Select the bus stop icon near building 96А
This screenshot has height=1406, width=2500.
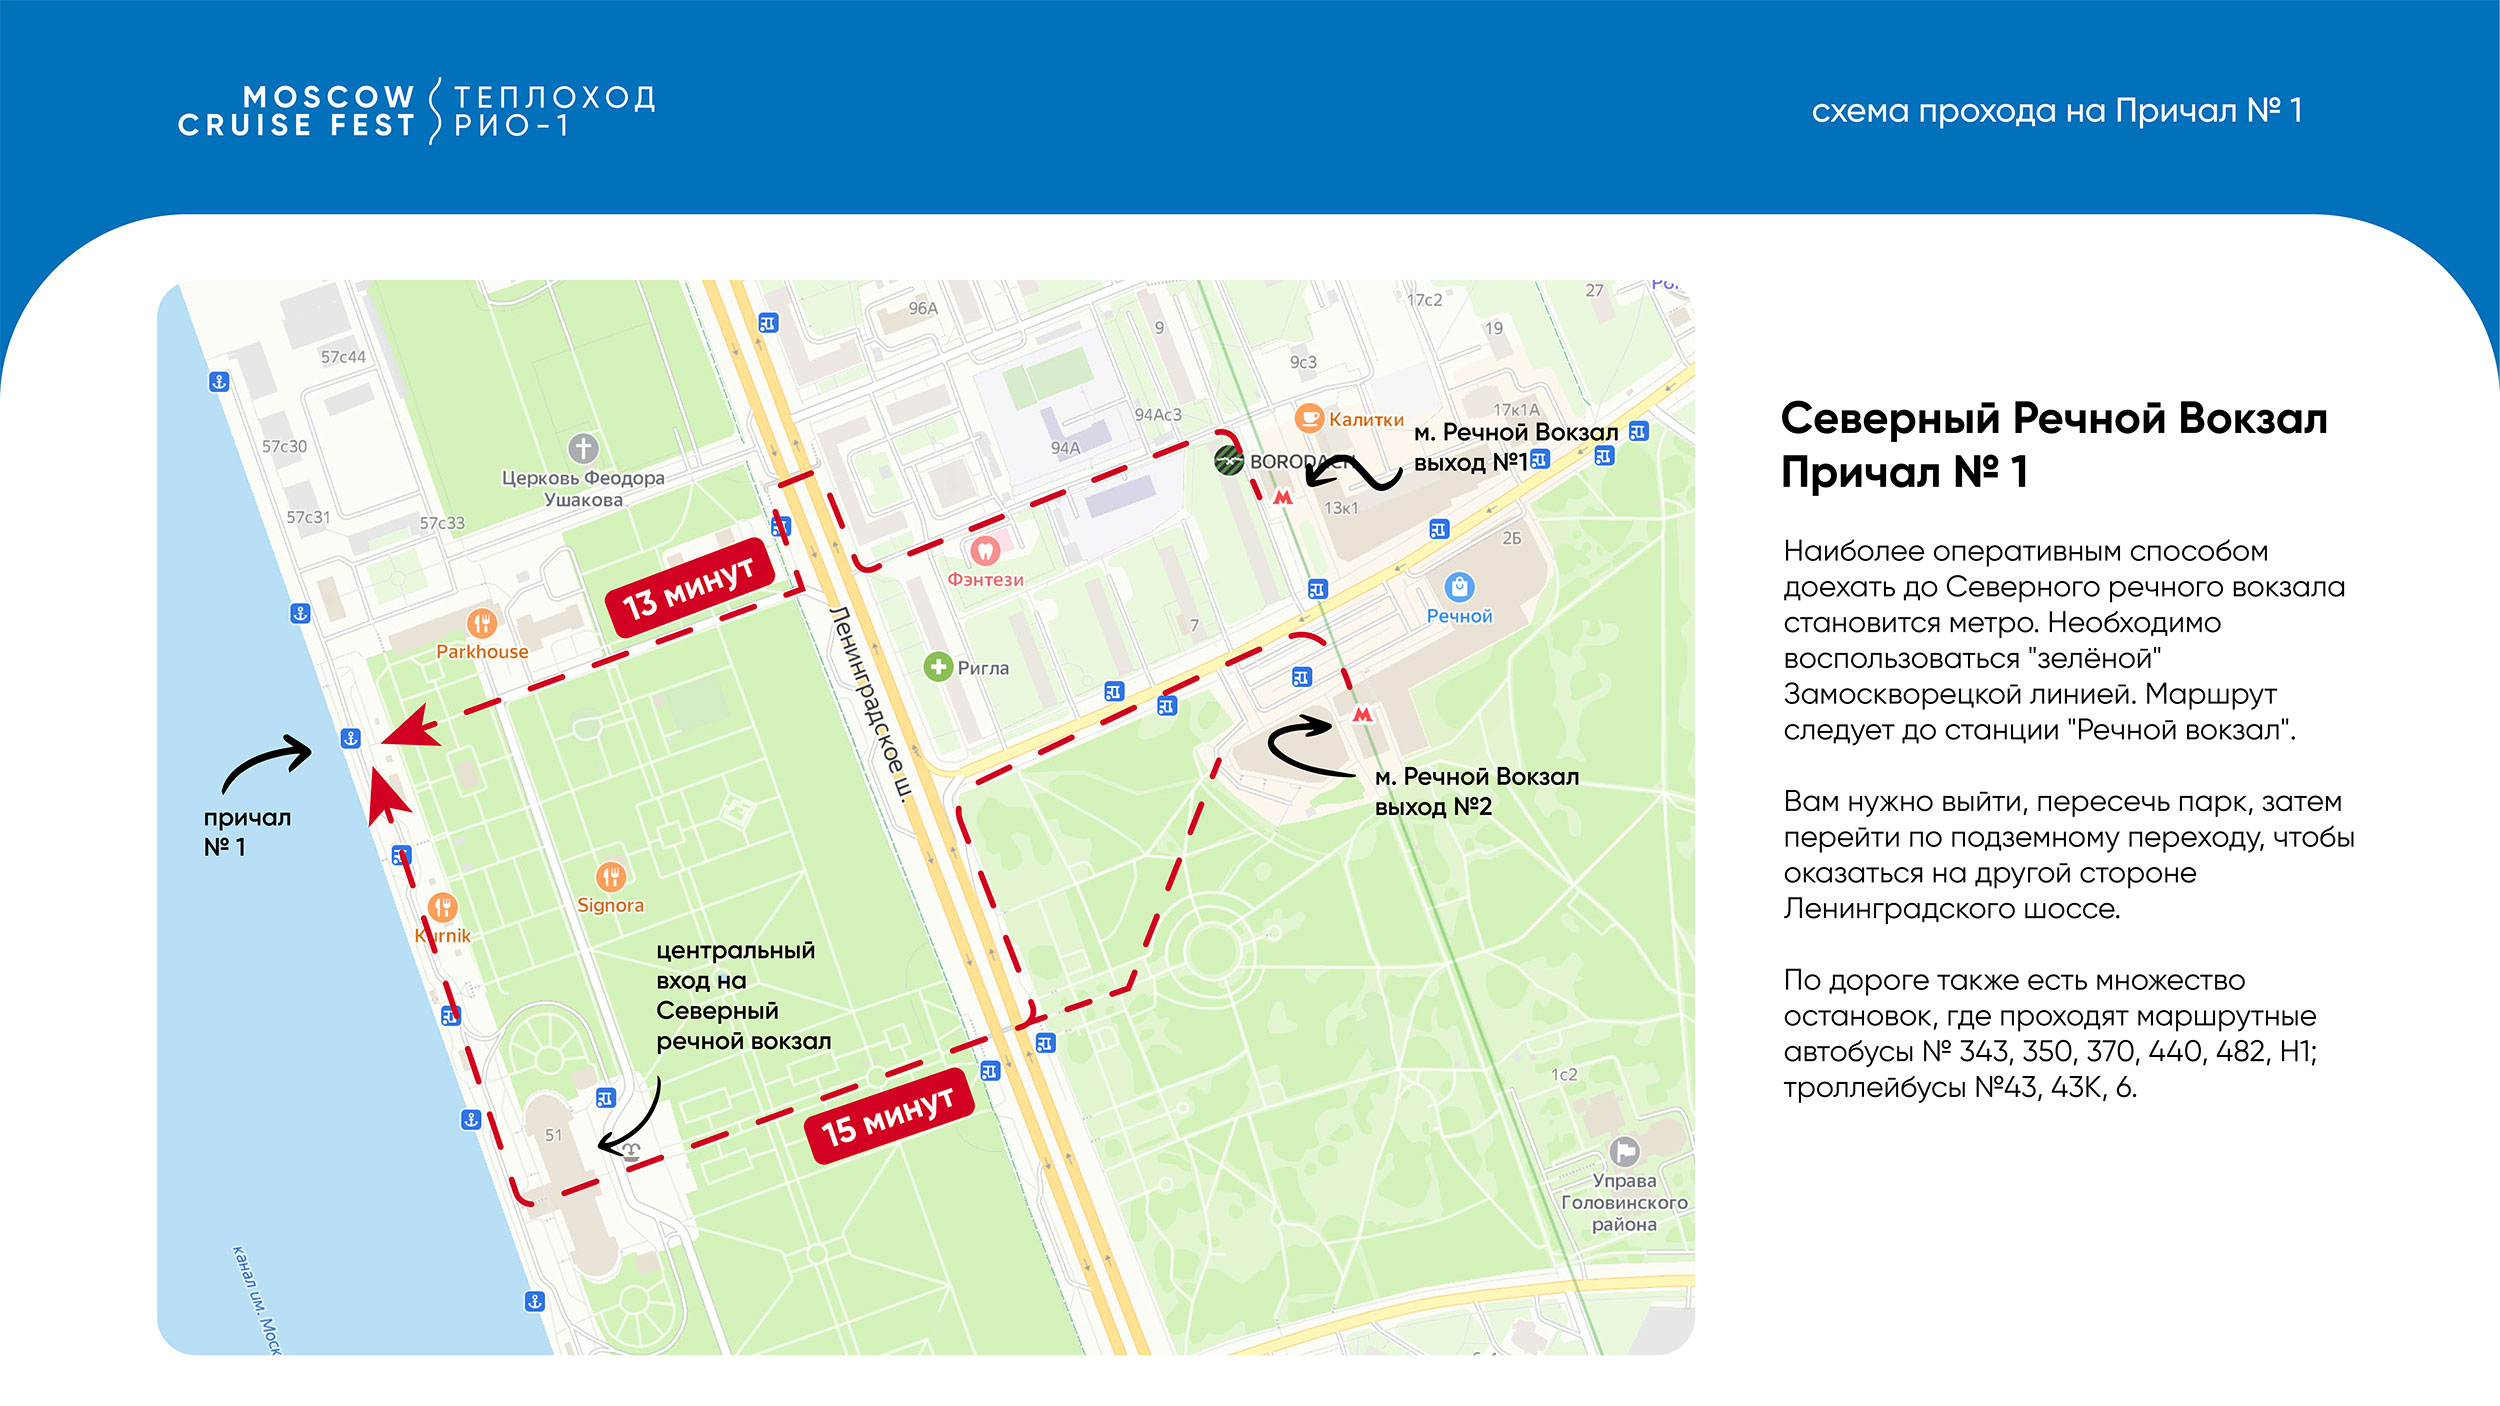point(768,323)
